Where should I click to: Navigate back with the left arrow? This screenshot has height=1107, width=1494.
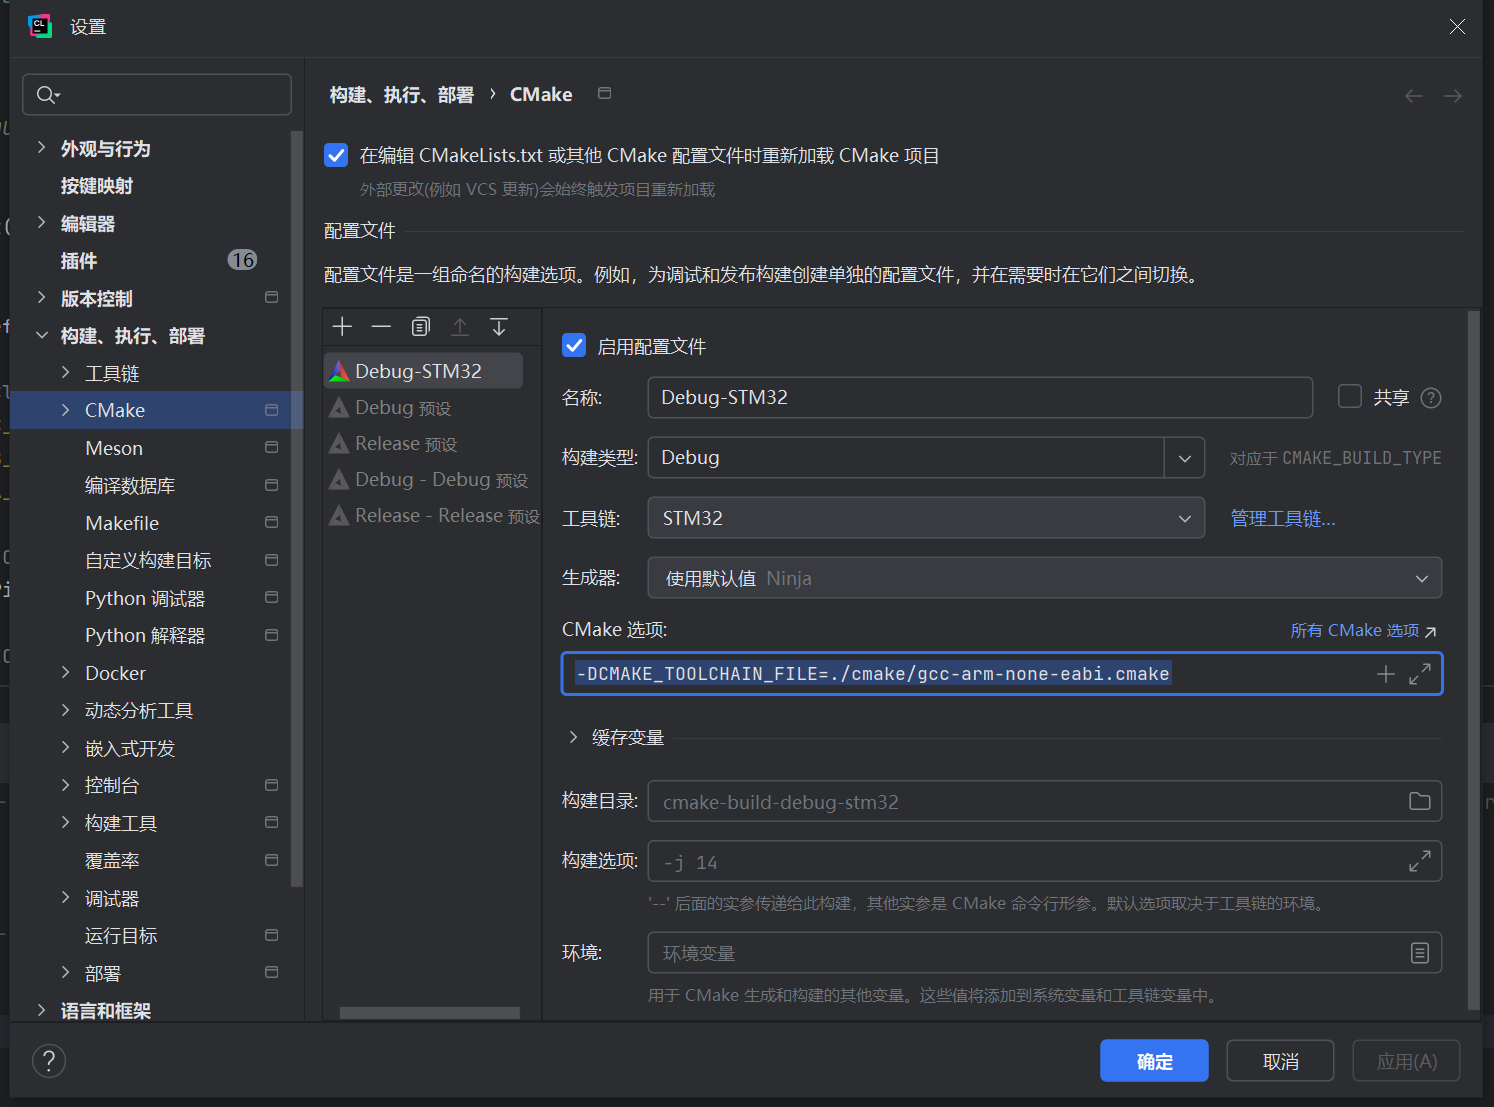tap(1414, 96)
